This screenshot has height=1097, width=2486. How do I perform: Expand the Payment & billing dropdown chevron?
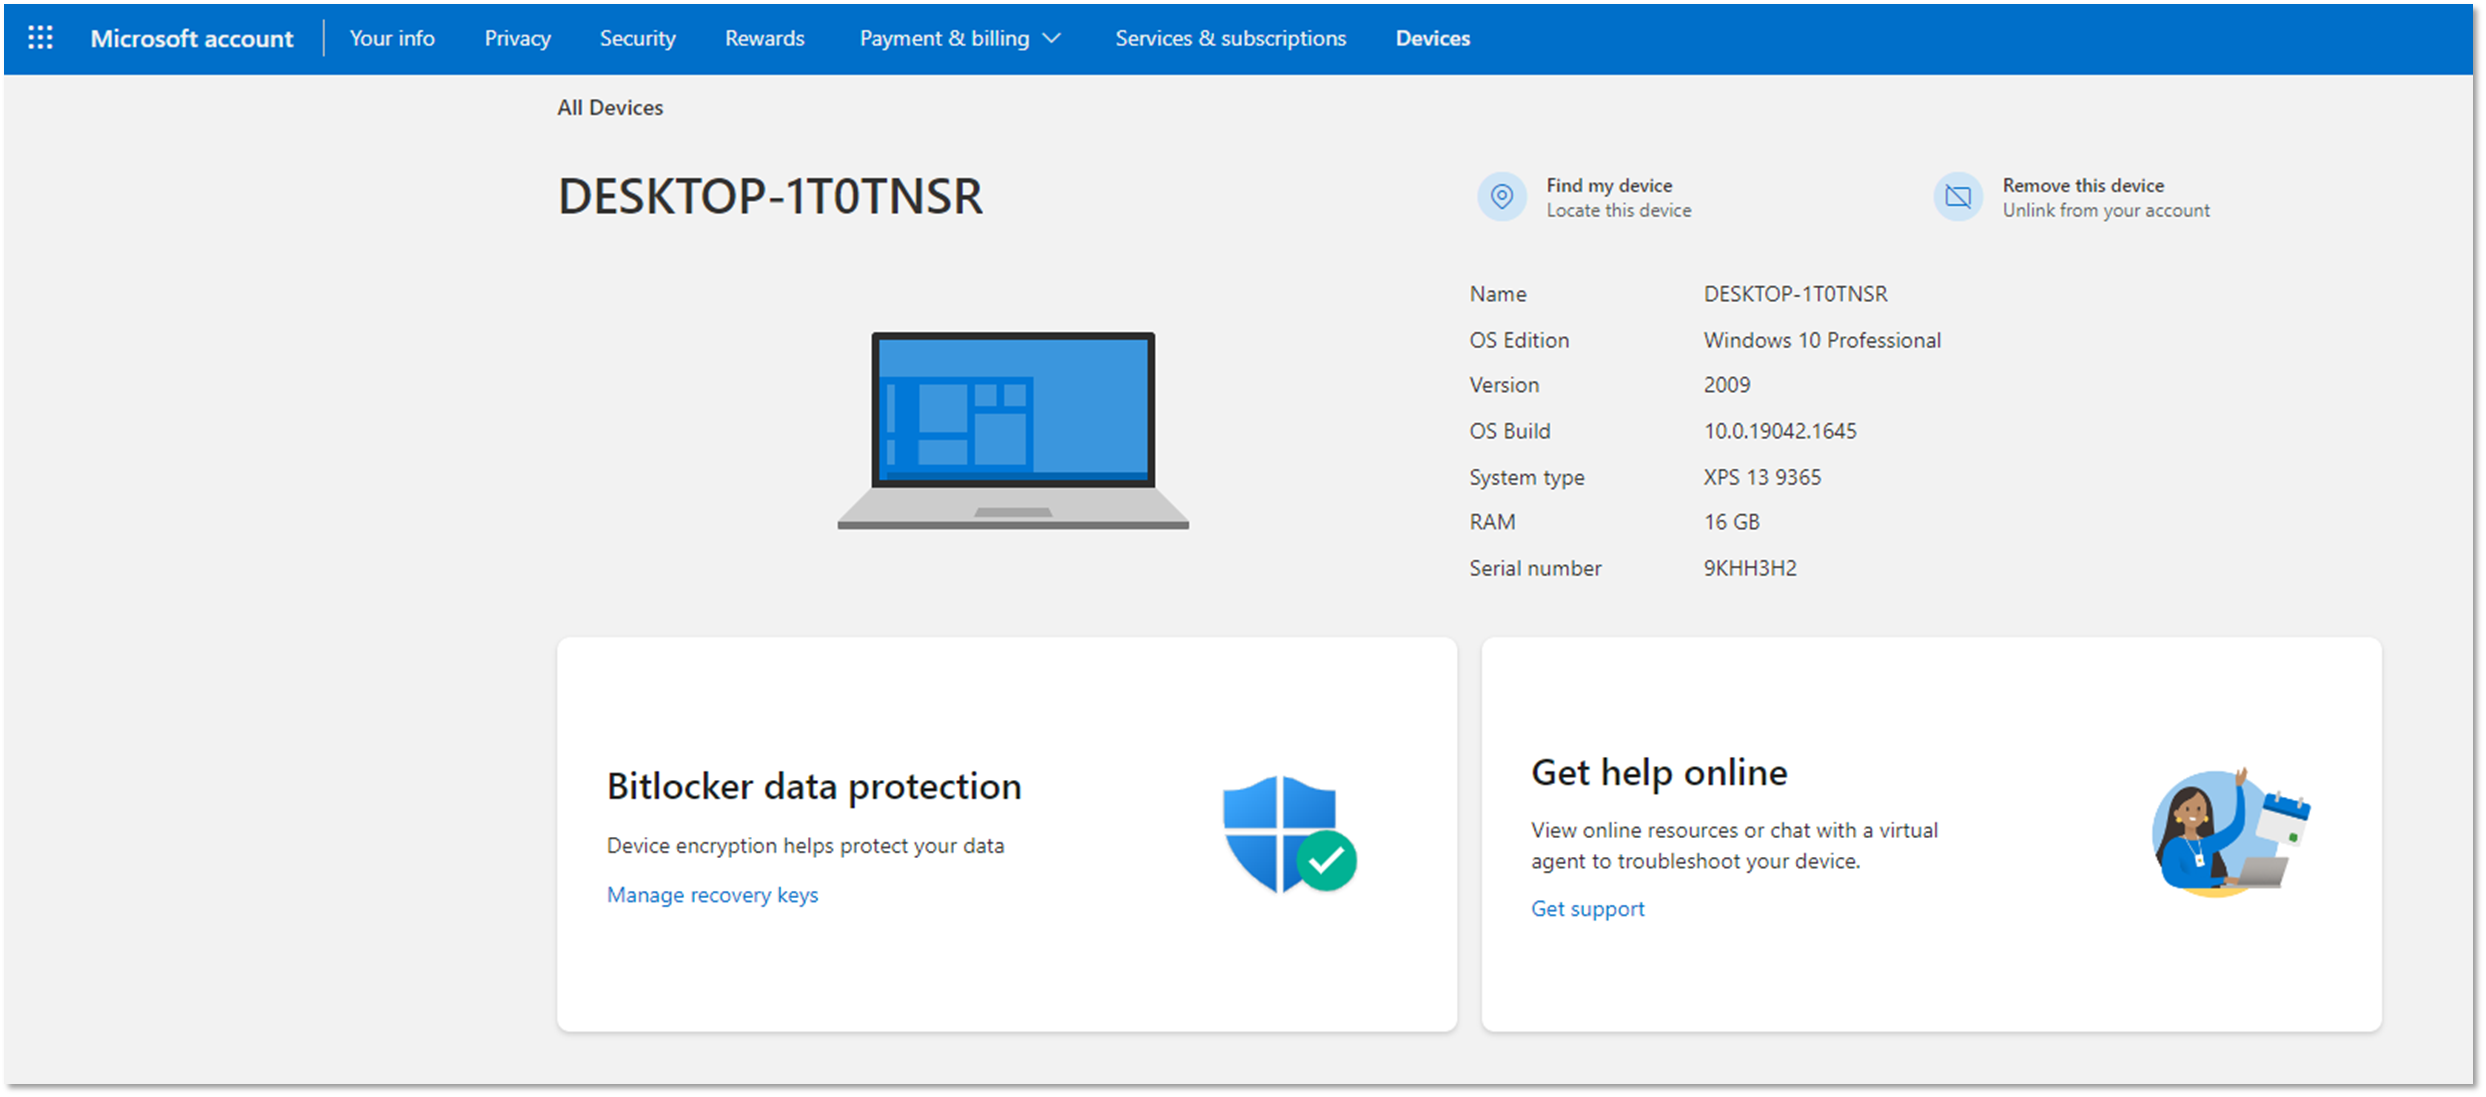[1051, 38]
